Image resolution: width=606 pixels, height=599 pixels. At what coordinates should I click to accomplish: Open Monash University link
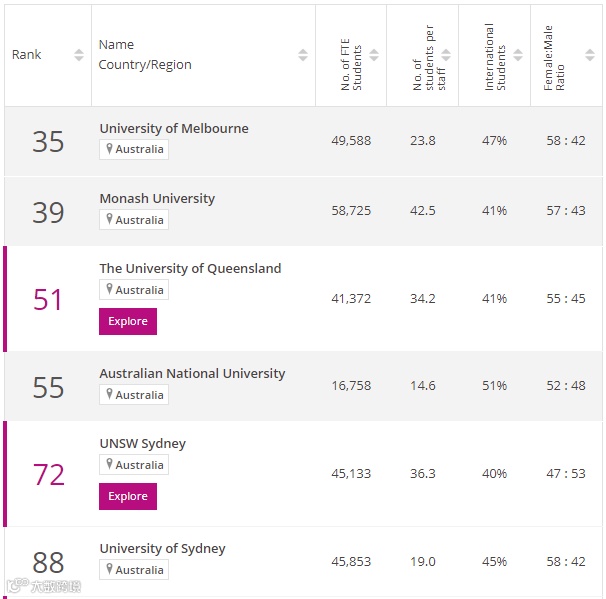coord(157,199)
